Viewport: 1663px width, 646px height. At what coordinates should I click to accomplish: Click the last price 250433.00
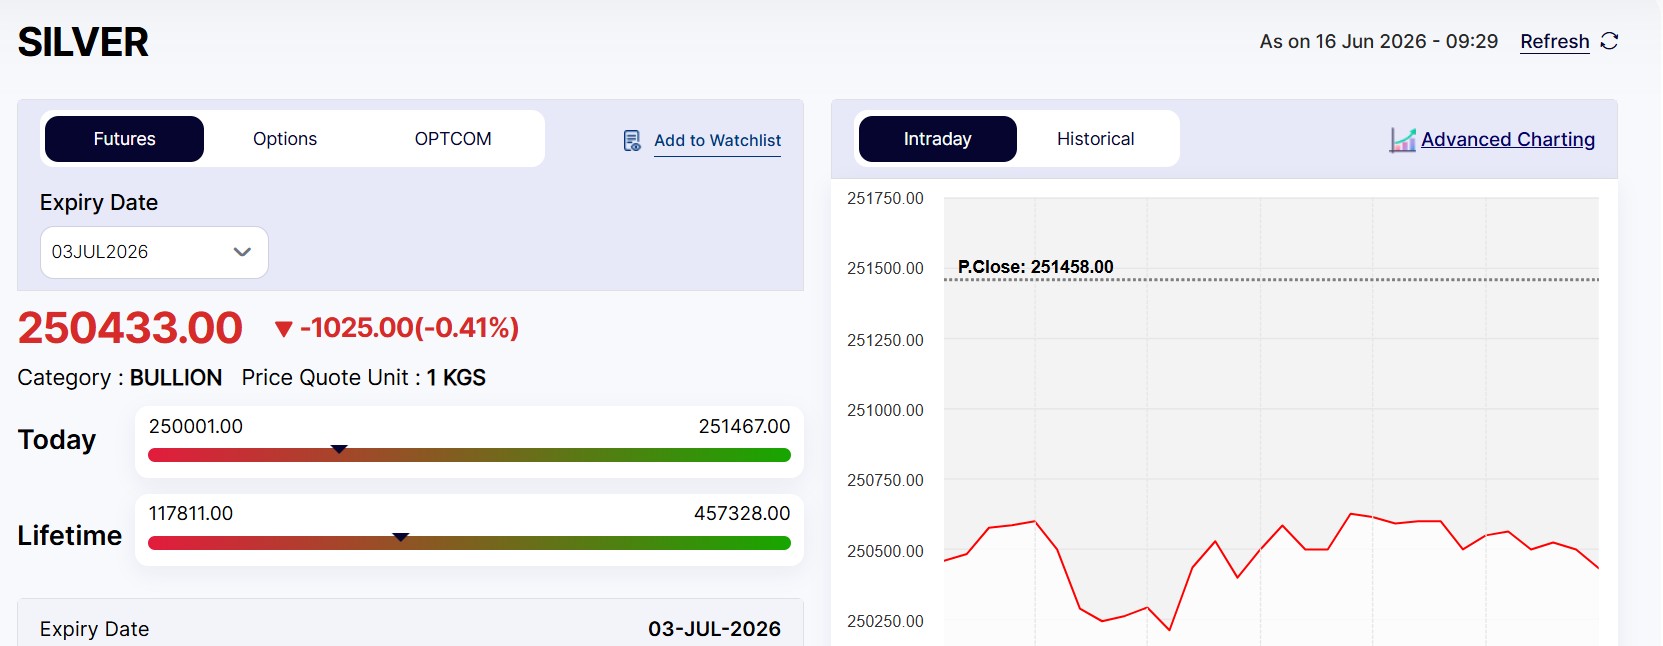click(x=130, y=328)
